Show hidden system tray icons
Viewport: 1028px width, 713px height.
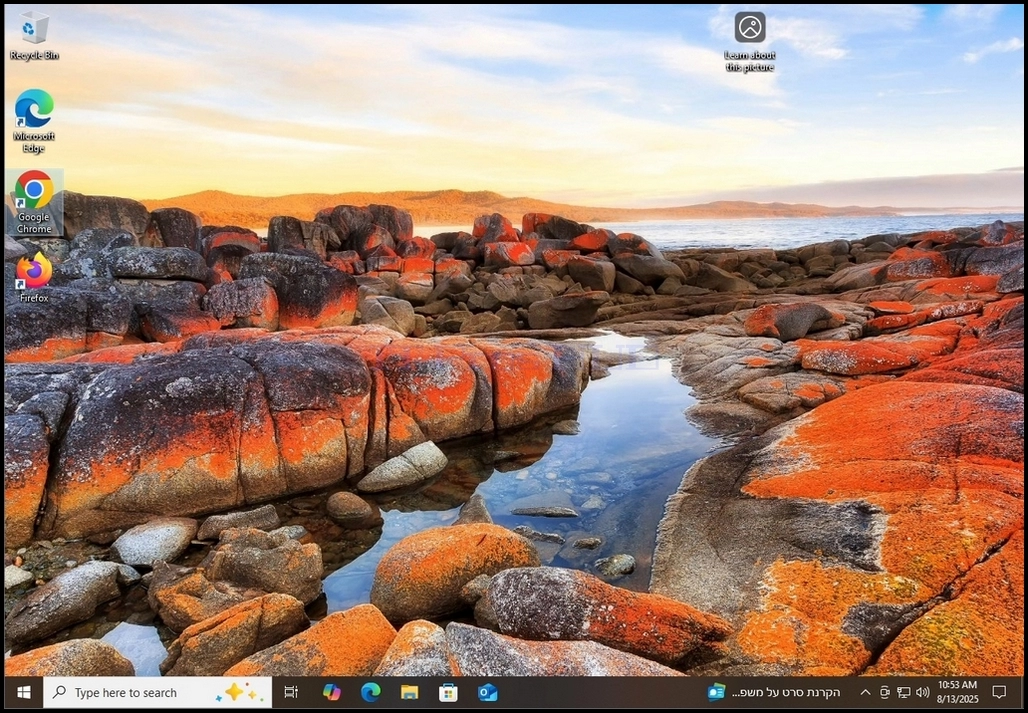(865, 692)
